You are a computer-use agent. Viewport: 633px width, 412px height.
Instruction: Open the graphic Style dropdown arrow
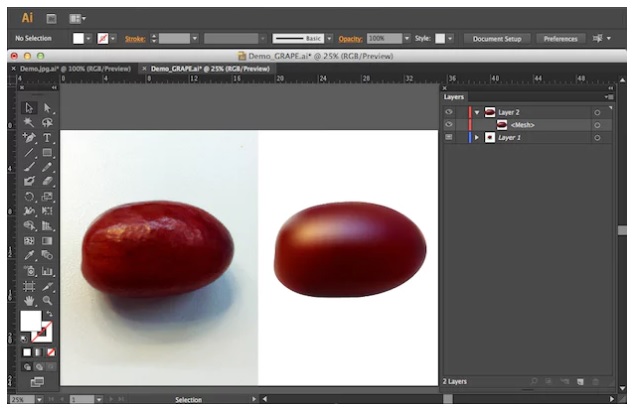pyautogui.click(x=450, y=38)
